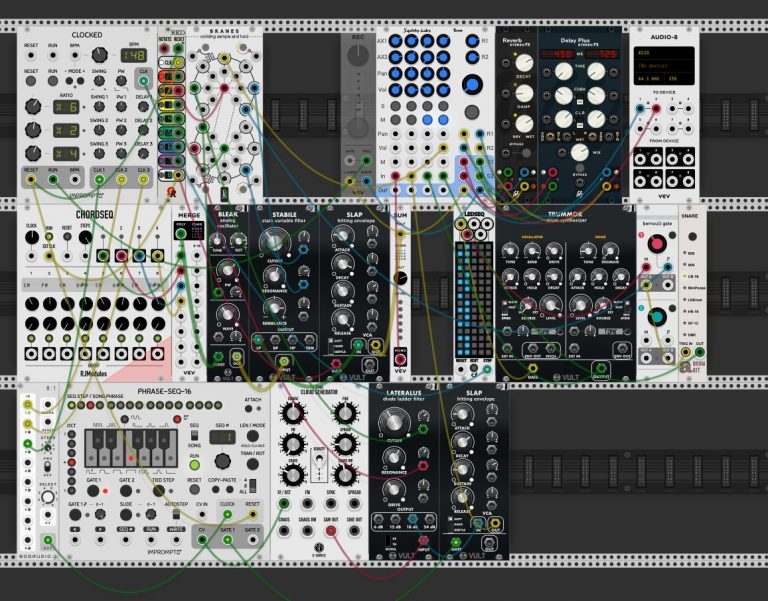
Task: Click the CLK port in CLOCKED master section
Action: pos(143,81)
